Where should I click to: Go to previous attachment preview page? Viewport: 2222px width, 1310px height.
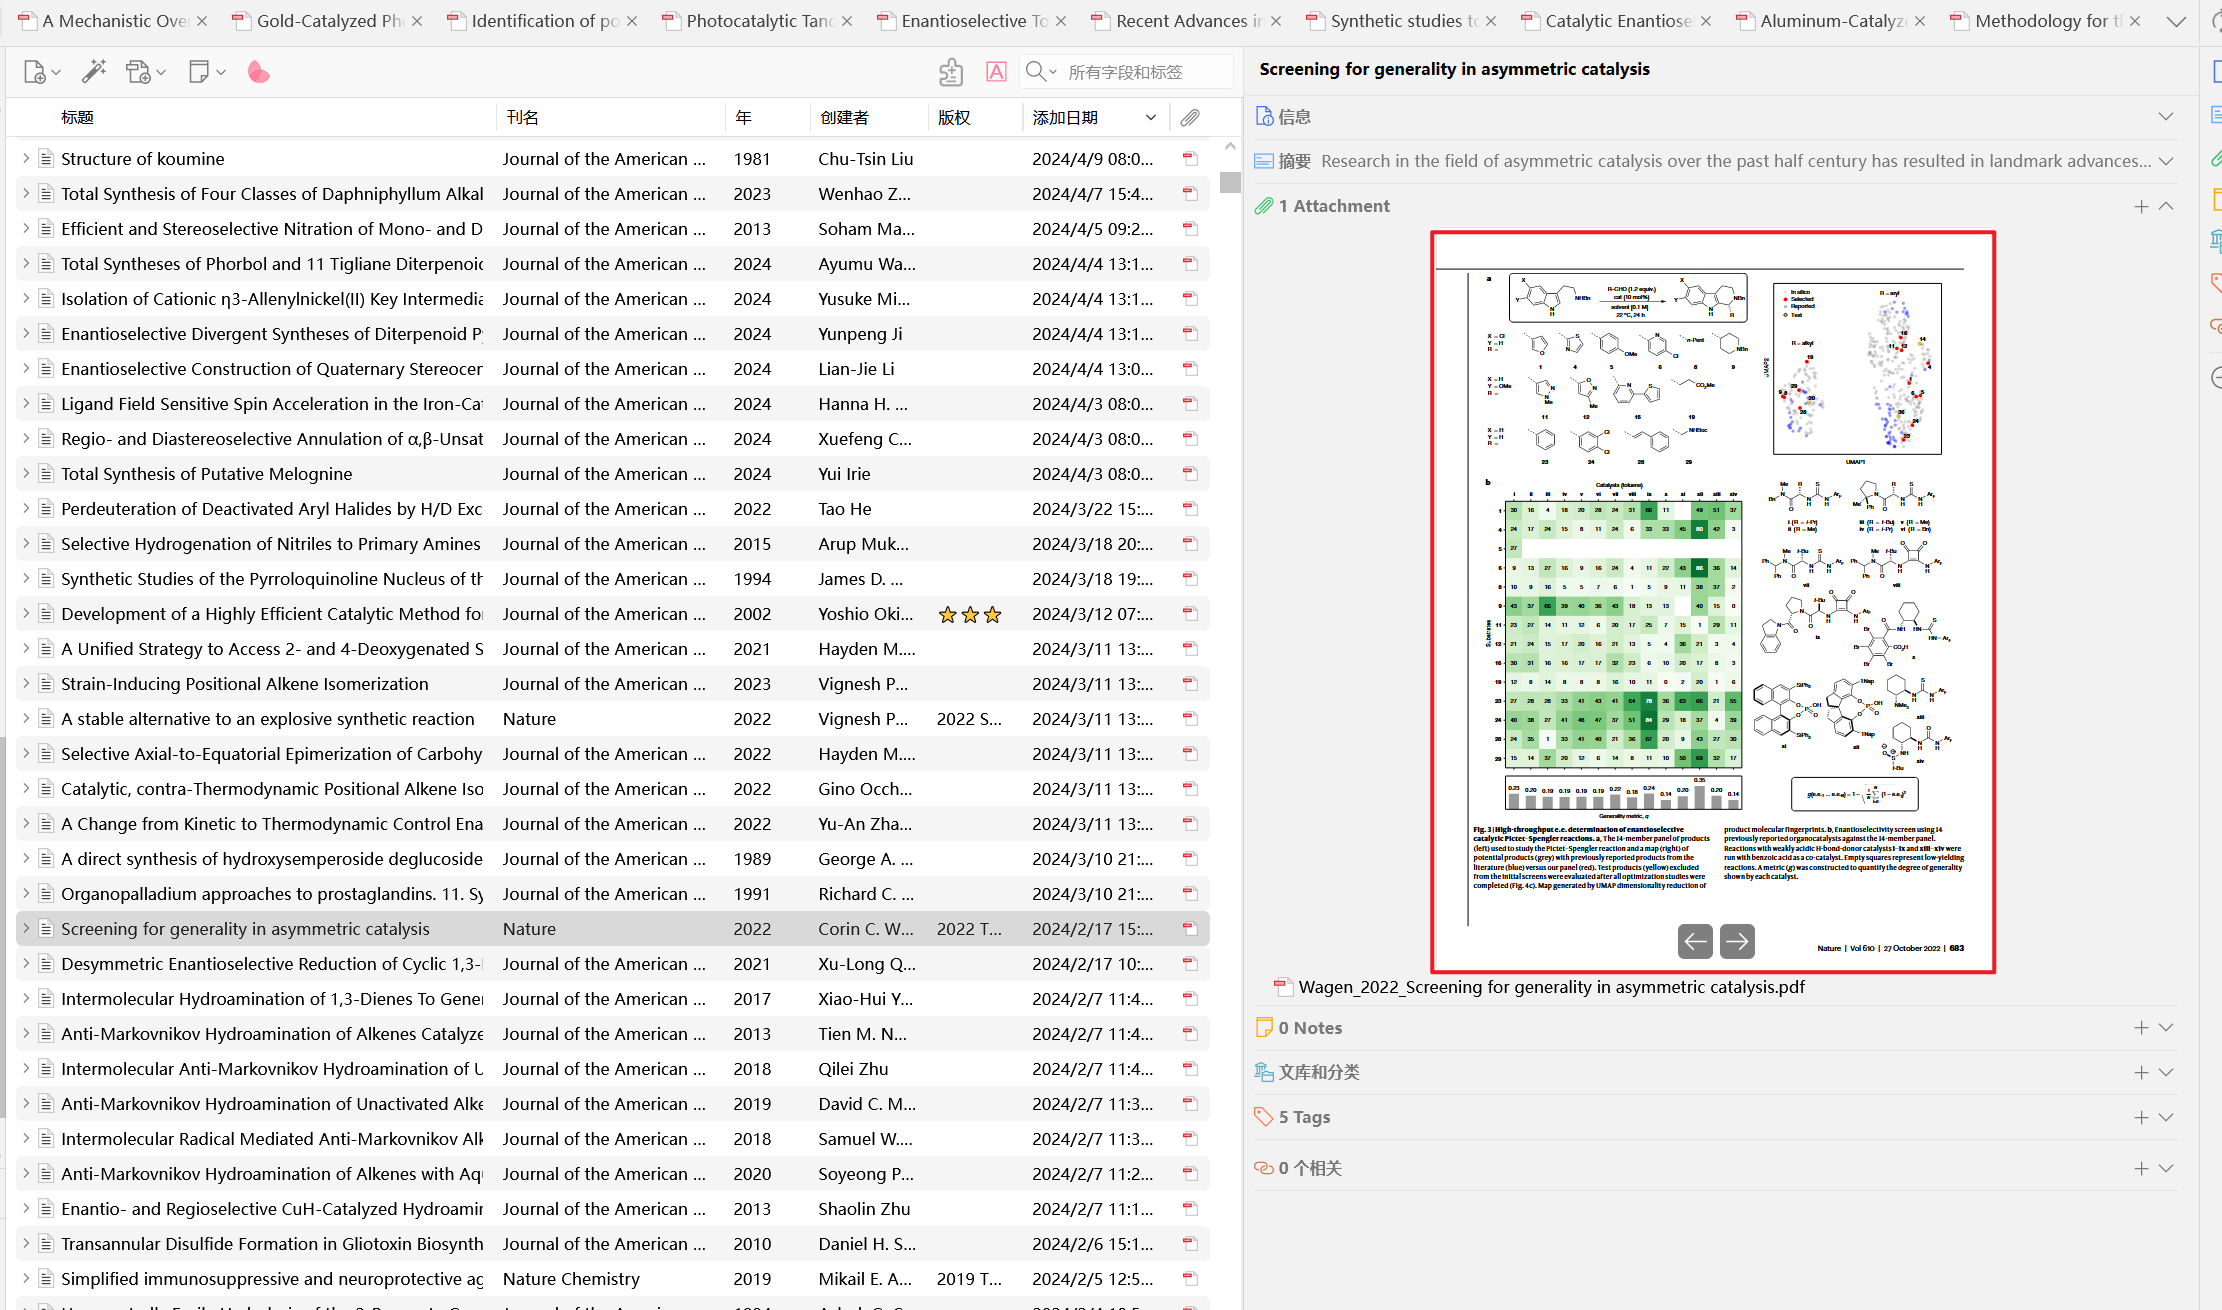pyautogui.click(x=1695, y=941)
